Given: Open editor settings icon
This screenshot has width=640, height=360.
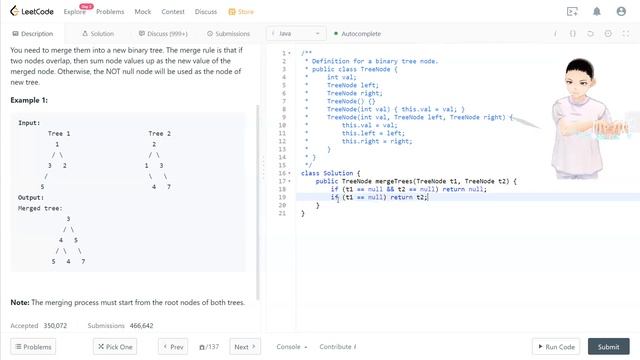Looking at the screenshot, I should 608,34.
